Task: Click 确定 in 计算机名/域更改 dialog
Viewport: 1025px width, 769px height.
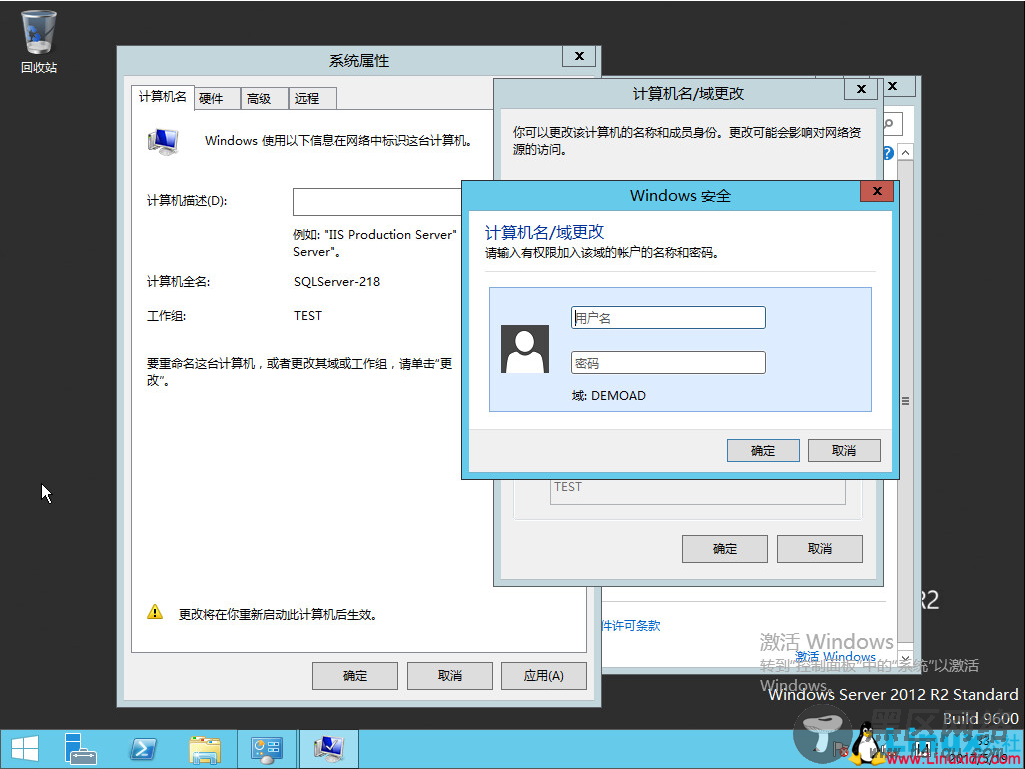Action: pyautogui.click(x=724, y=549)
